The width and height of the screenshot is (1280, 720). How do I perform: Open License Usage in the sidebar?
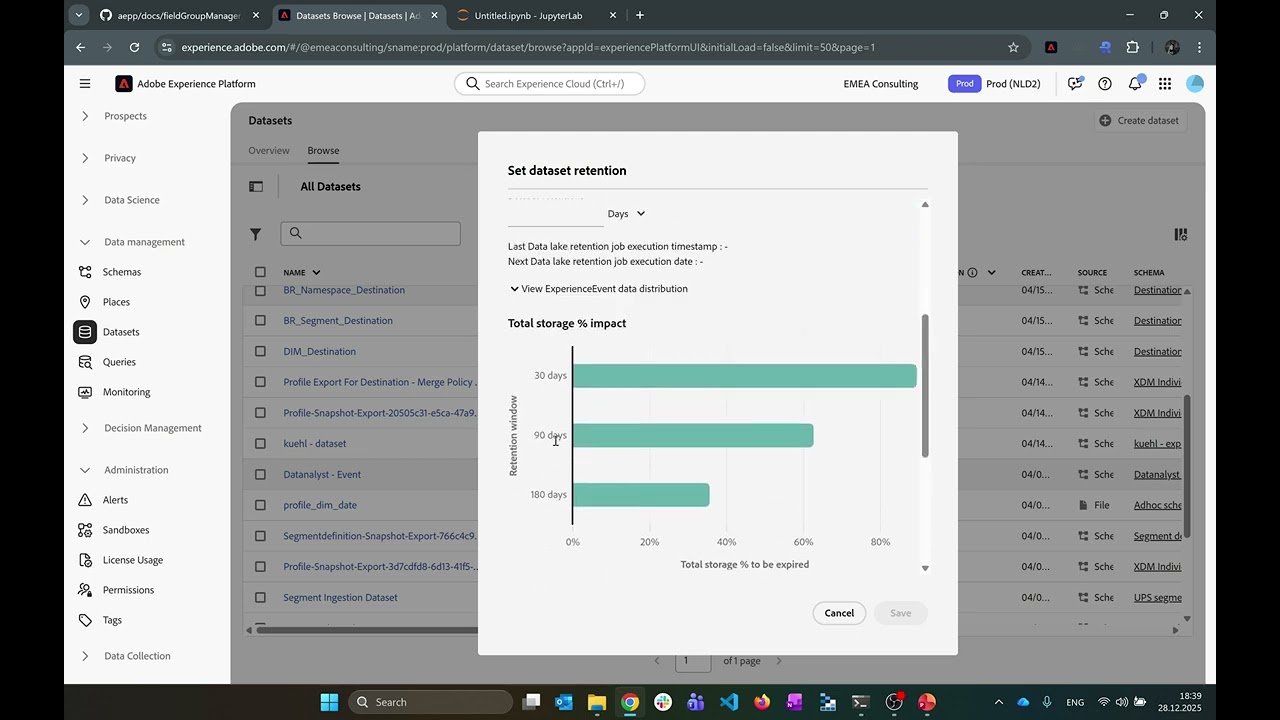click(x=132, y=560)
